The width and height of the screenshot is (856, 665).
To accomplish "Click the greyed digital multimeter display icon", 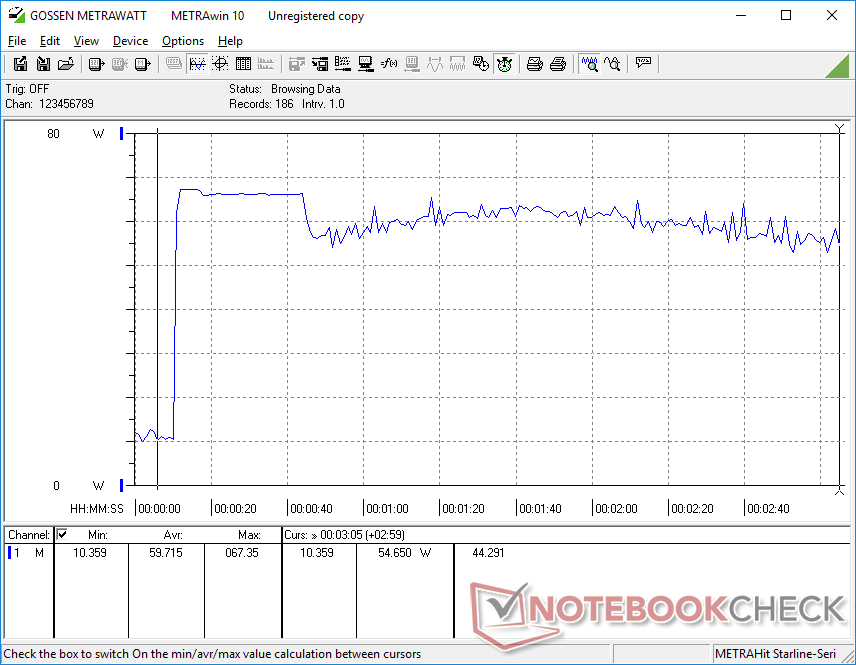I will click(174, 64).
